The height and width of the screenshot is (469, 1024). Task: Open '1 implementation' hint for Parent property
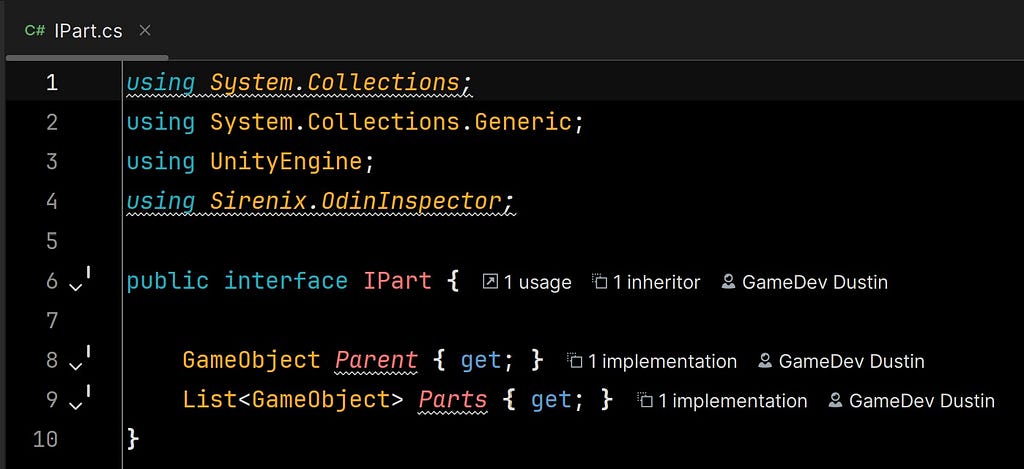pyautogui.click(x=652, y=361)
